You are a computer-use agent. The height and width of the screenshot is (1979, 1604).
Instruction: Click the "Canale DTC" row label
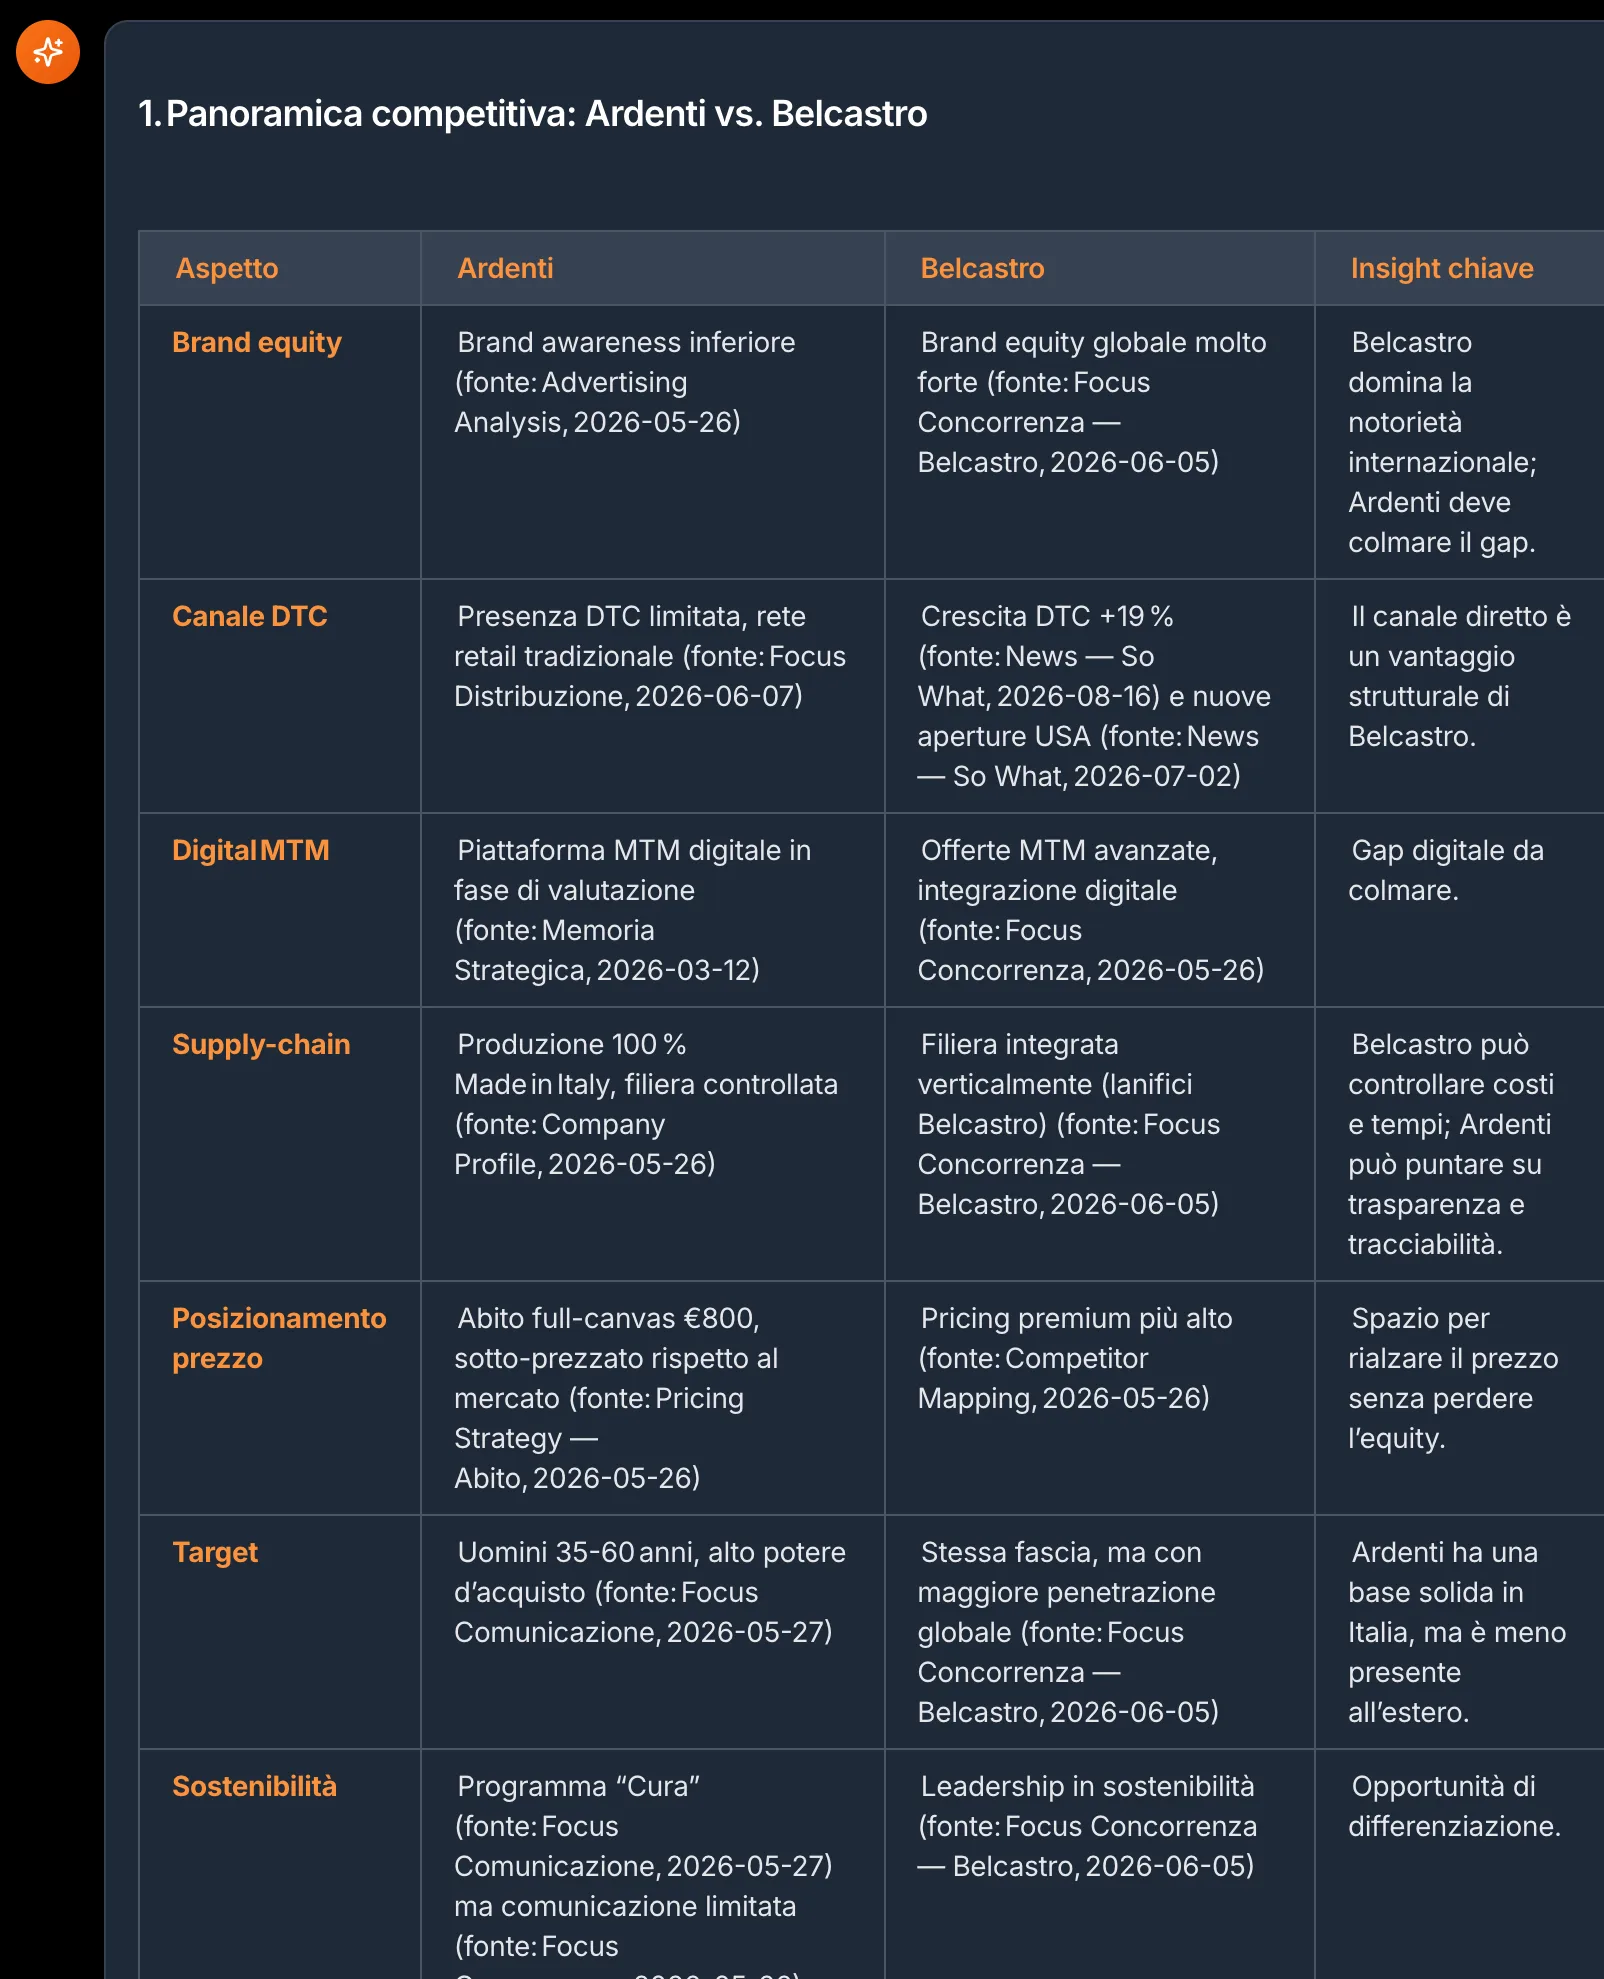pyautogui.click(x=250, y=616)
